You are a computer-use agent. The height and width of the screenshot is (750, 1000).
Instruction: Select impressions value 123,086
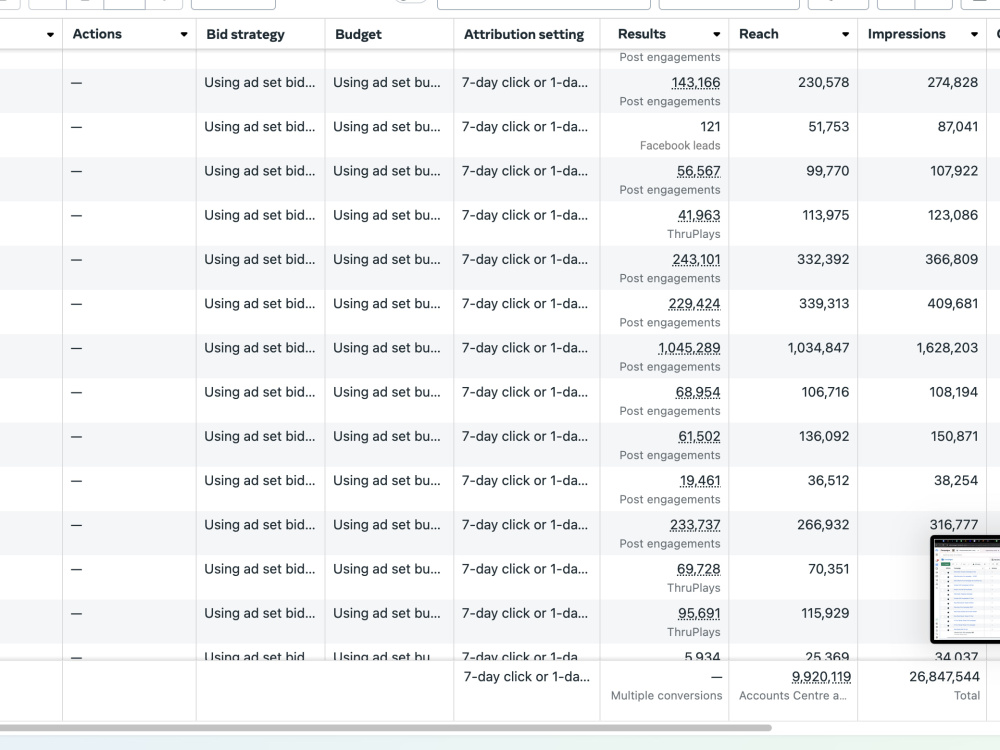[953, 216]
